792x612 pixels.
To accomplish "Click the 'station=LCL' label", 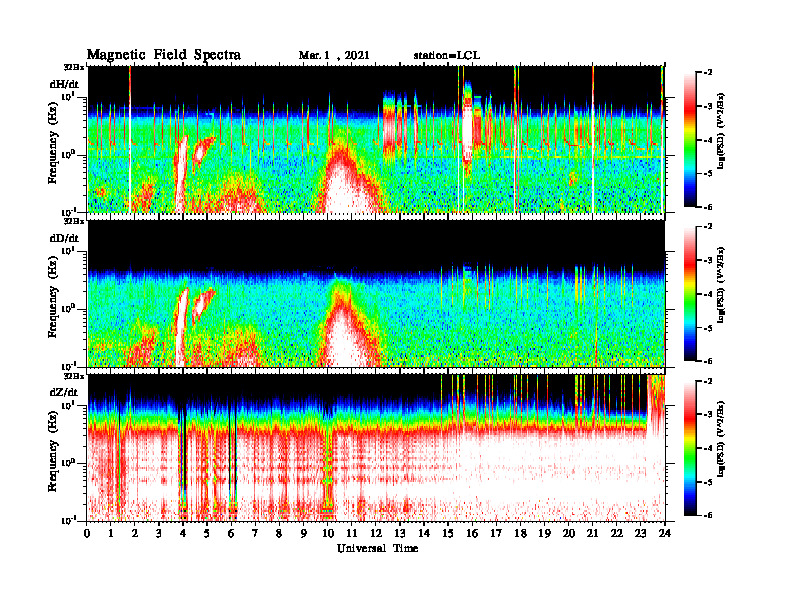I will click(x=447, y=56).
